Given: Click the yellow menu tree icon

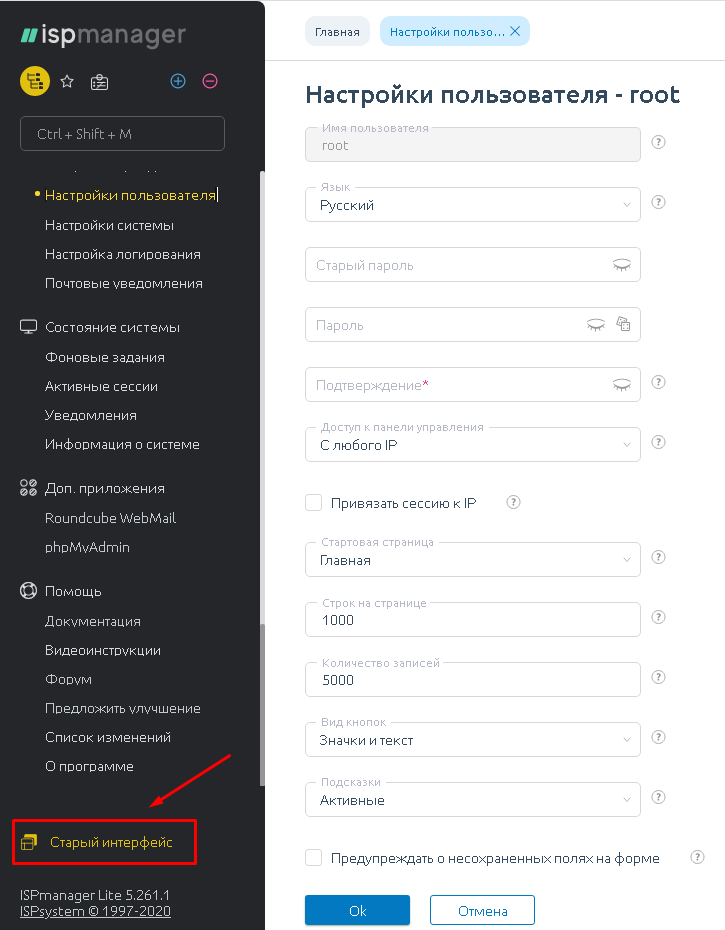Looking at the screenshot, I should coord(34,81).
